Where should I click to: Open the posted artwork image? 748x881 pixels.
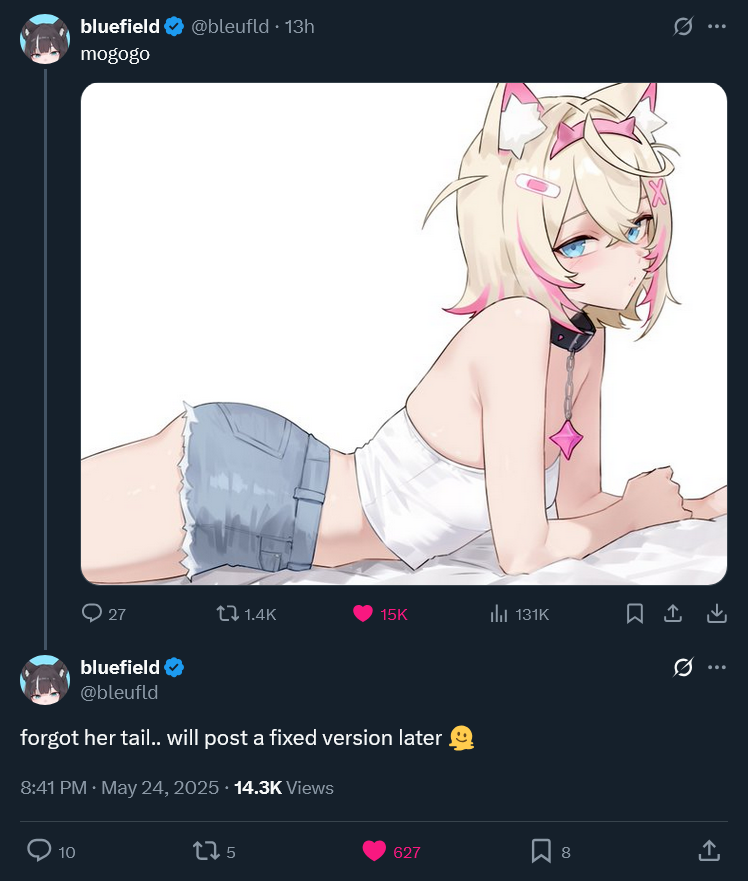403,333
